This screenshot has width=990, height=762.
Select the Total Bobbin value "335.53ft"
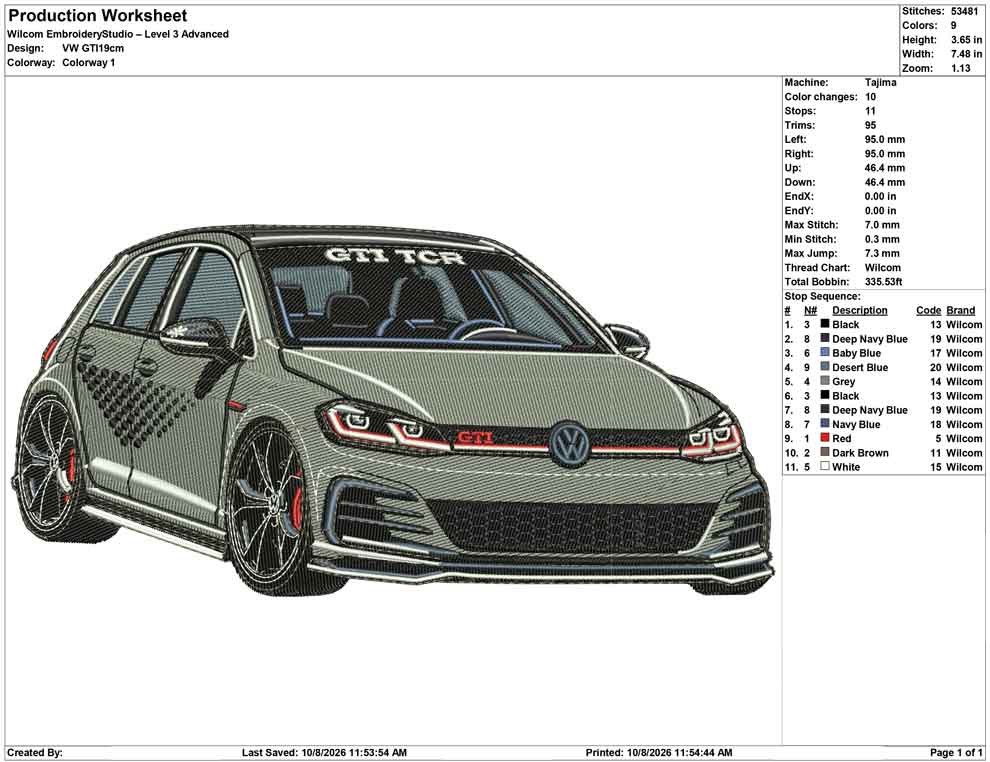tap(883, 282)
